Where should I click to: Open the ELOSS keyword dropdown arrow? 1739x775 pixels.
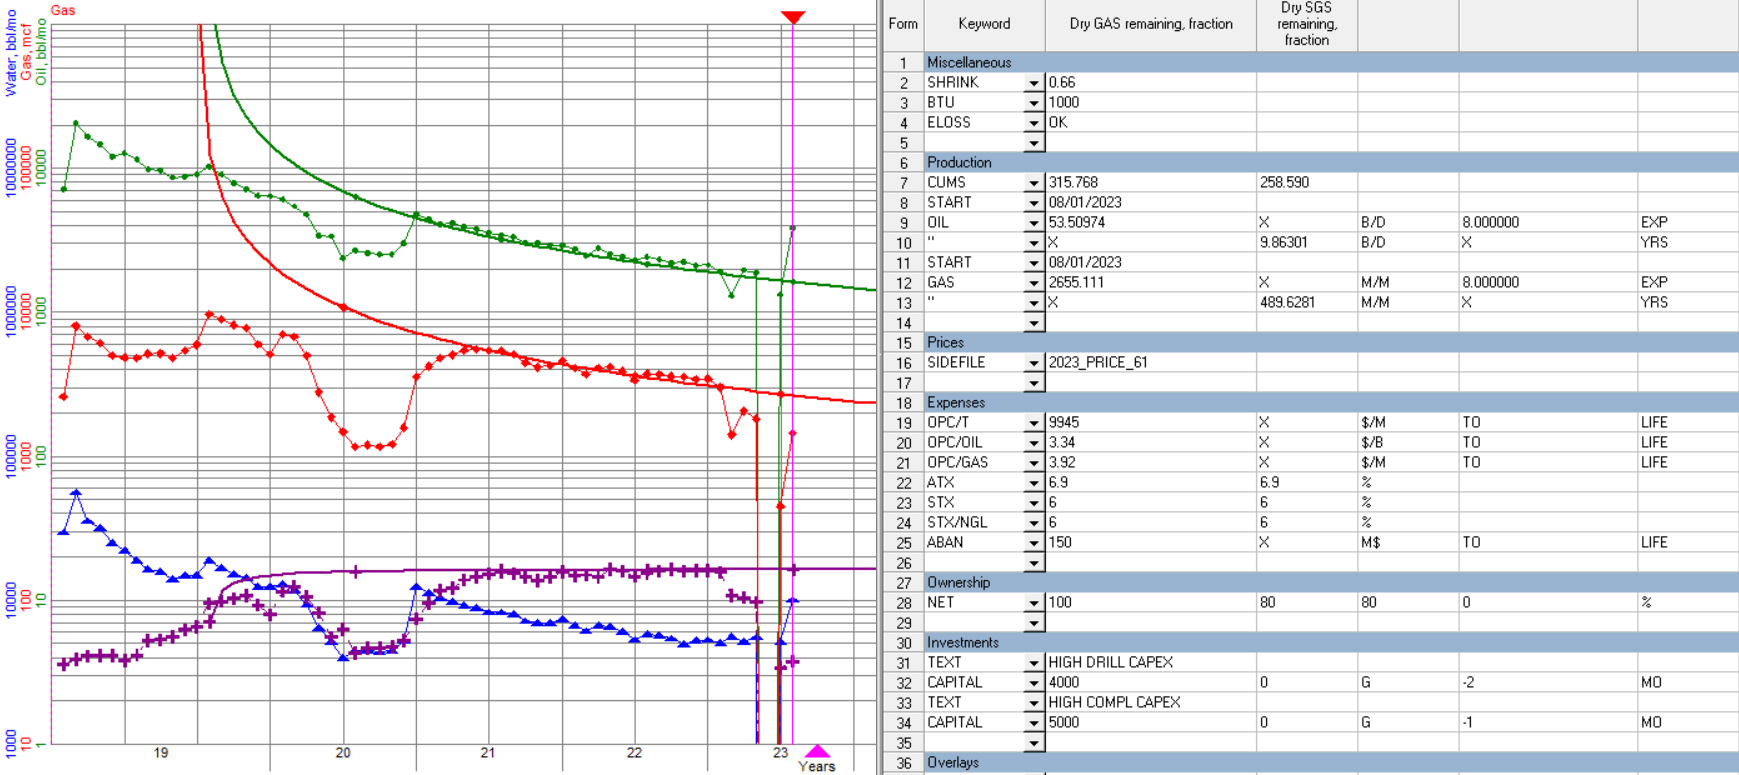pos(1034,123)
